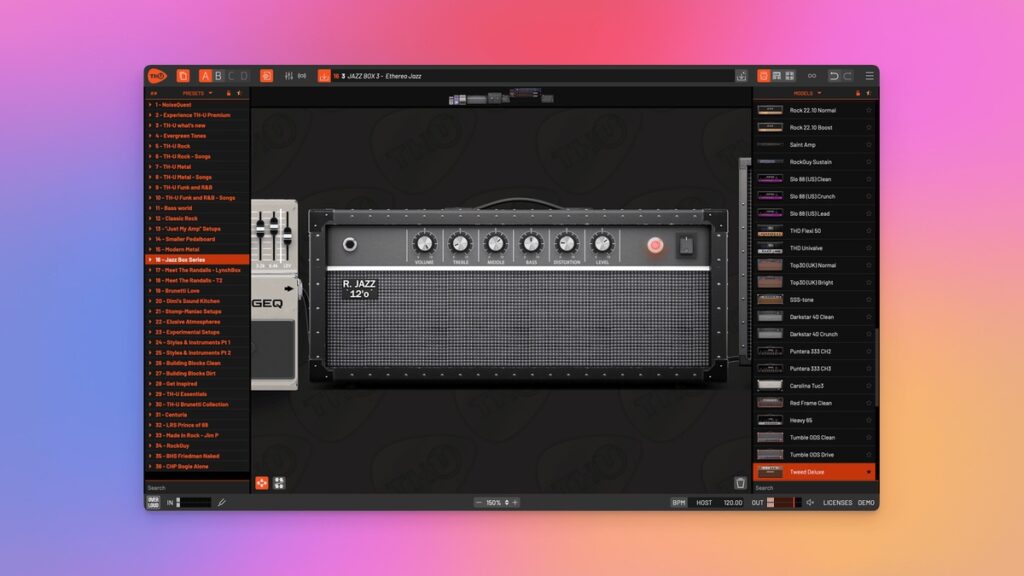Select the multi-slot grid view icon
Image resolution: width=1024 pixels, height=576 pixels.
tap(790, 76)
